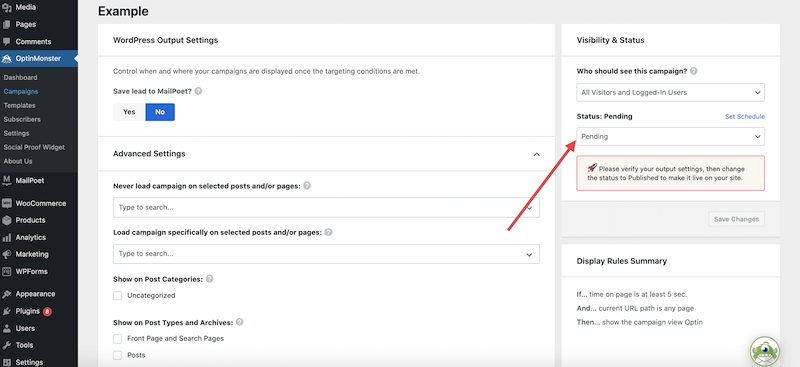Image resolution: width=800 pixels, height=367 pixels.
Task: Select No for Save lead to MailPoet
Action: click(160, 112)
